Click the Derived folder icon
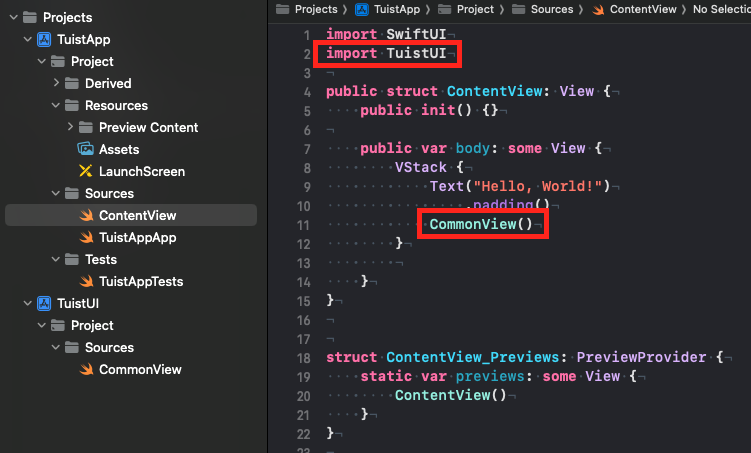 [x=72, y=83]
